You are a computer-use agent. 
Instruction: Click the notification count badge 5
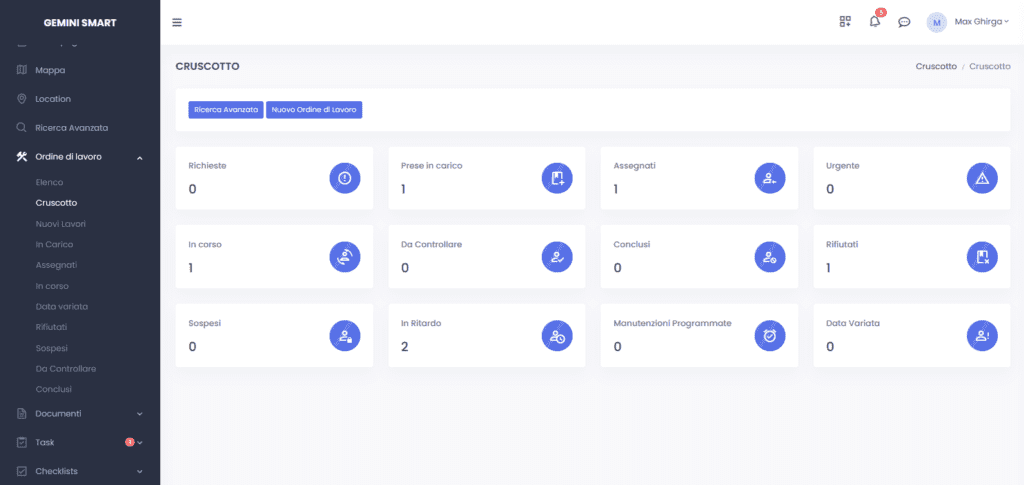(x=880, y=12)
